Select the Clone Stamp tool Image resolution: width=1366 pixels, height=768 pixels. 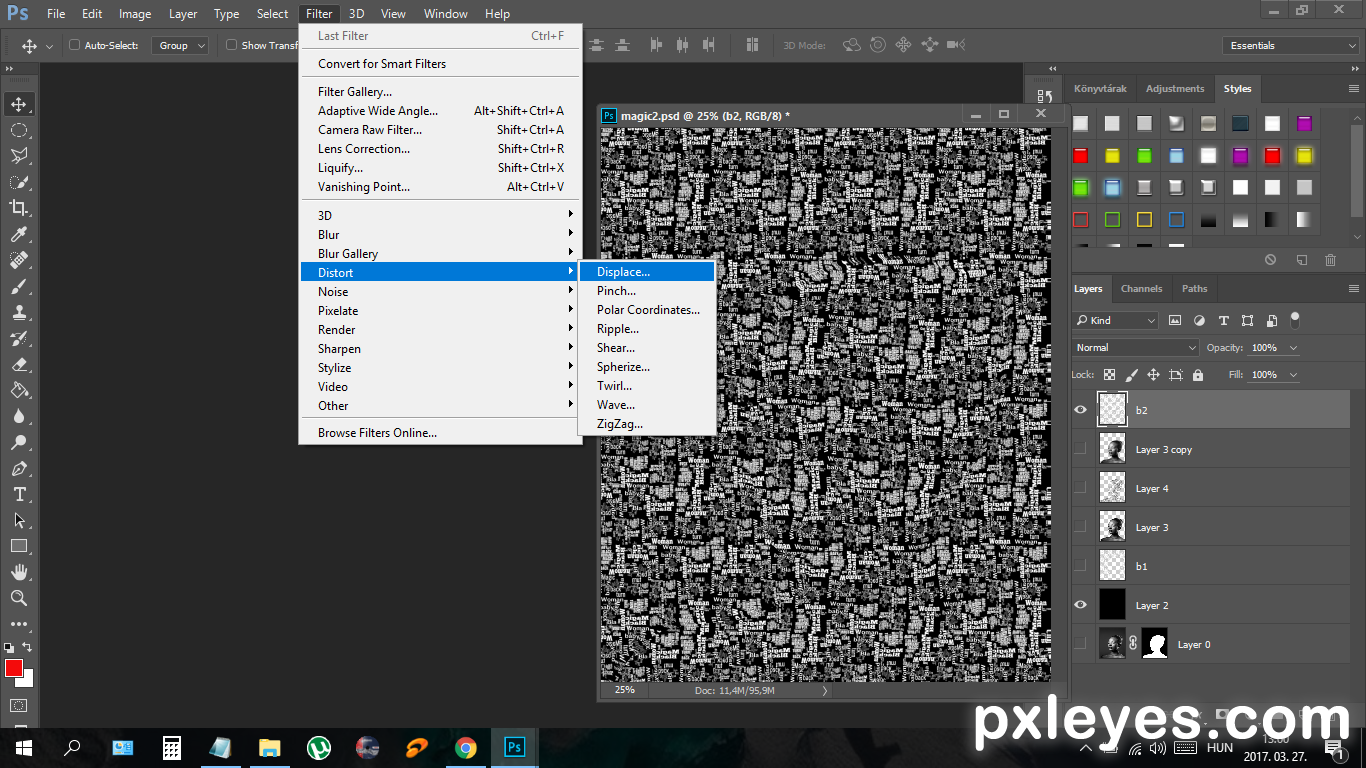point(19,312)
